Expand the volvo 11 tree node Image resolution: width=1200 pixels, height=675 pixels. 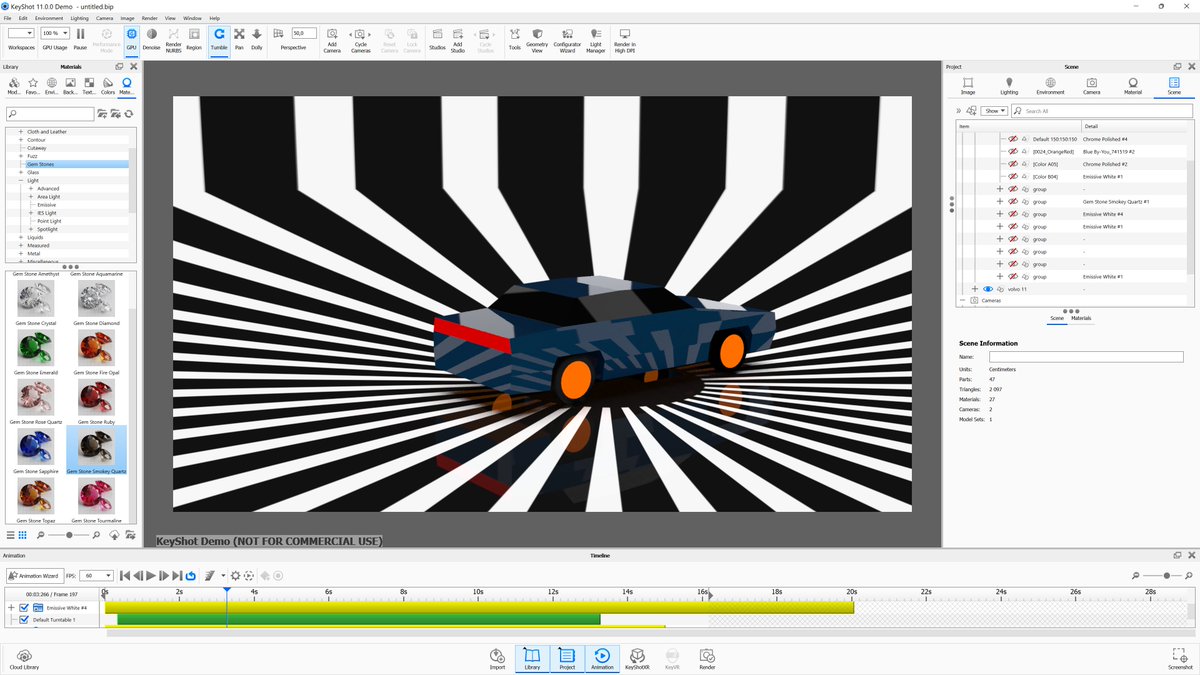(x=975, y=289)
